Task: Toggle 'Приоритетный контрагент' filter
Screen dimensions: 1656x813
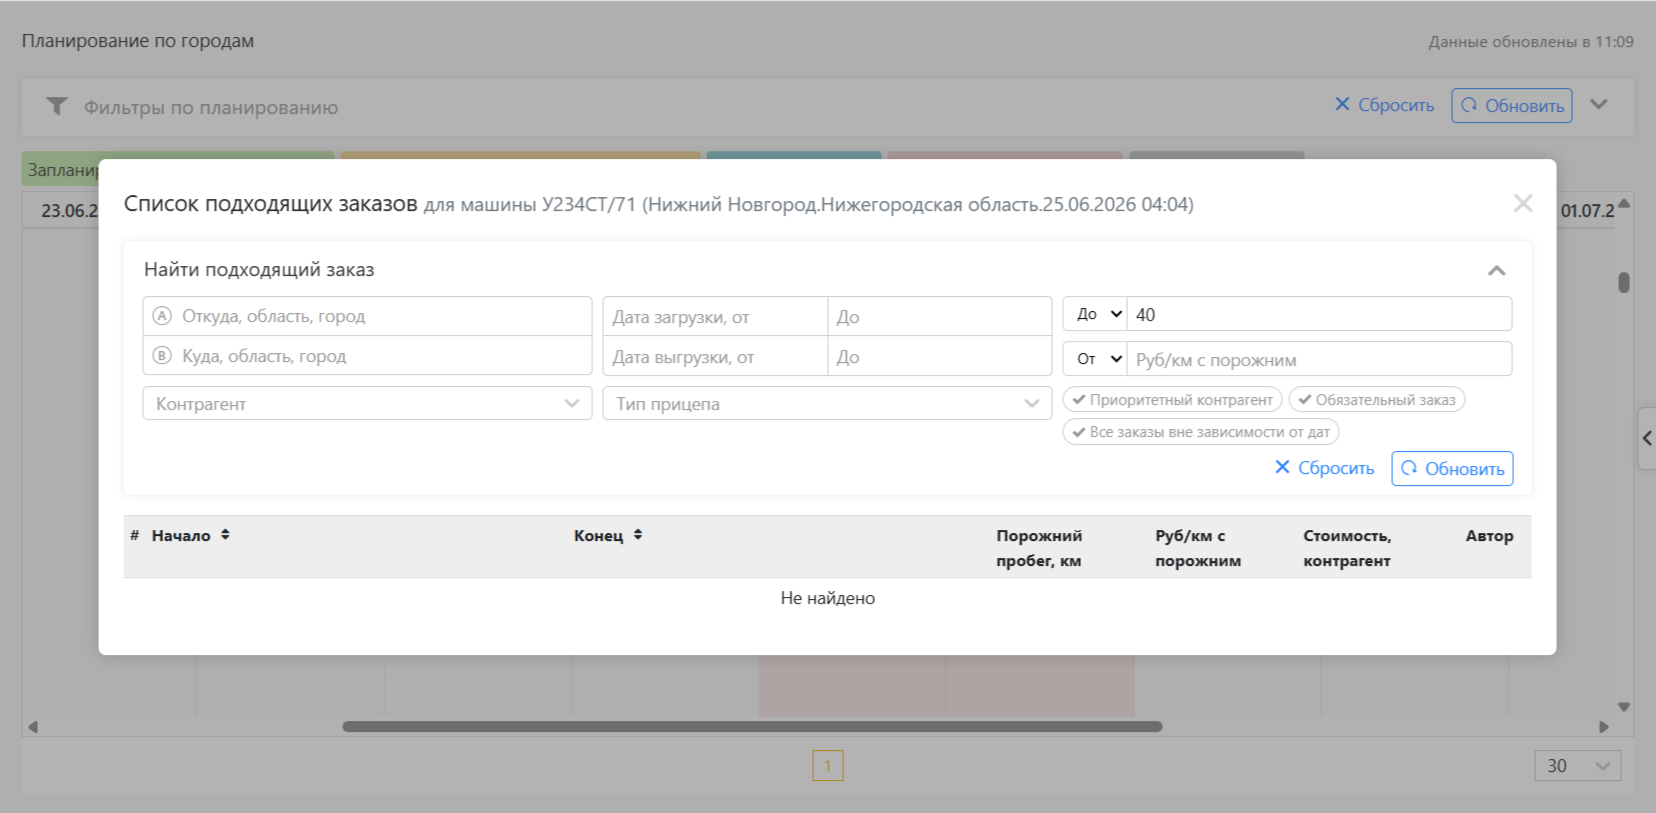Action: (x=1172, y=400)
